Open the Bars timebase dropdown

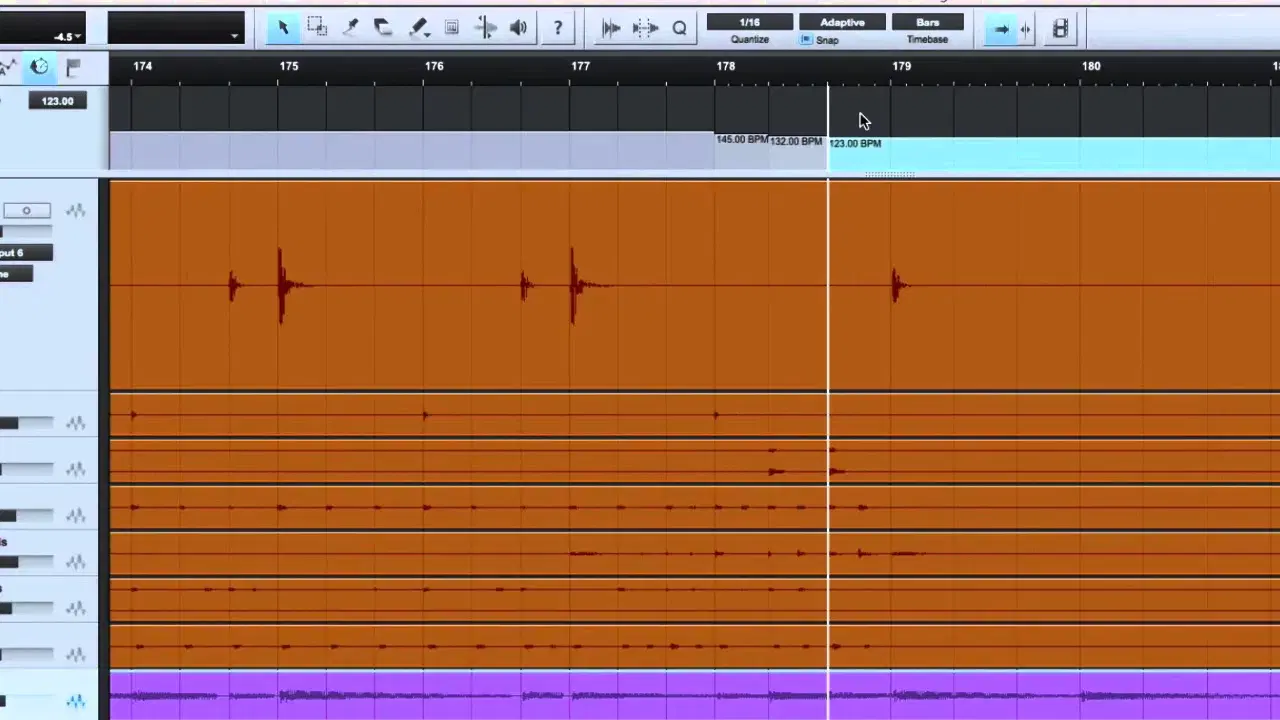tap(927, 22)
